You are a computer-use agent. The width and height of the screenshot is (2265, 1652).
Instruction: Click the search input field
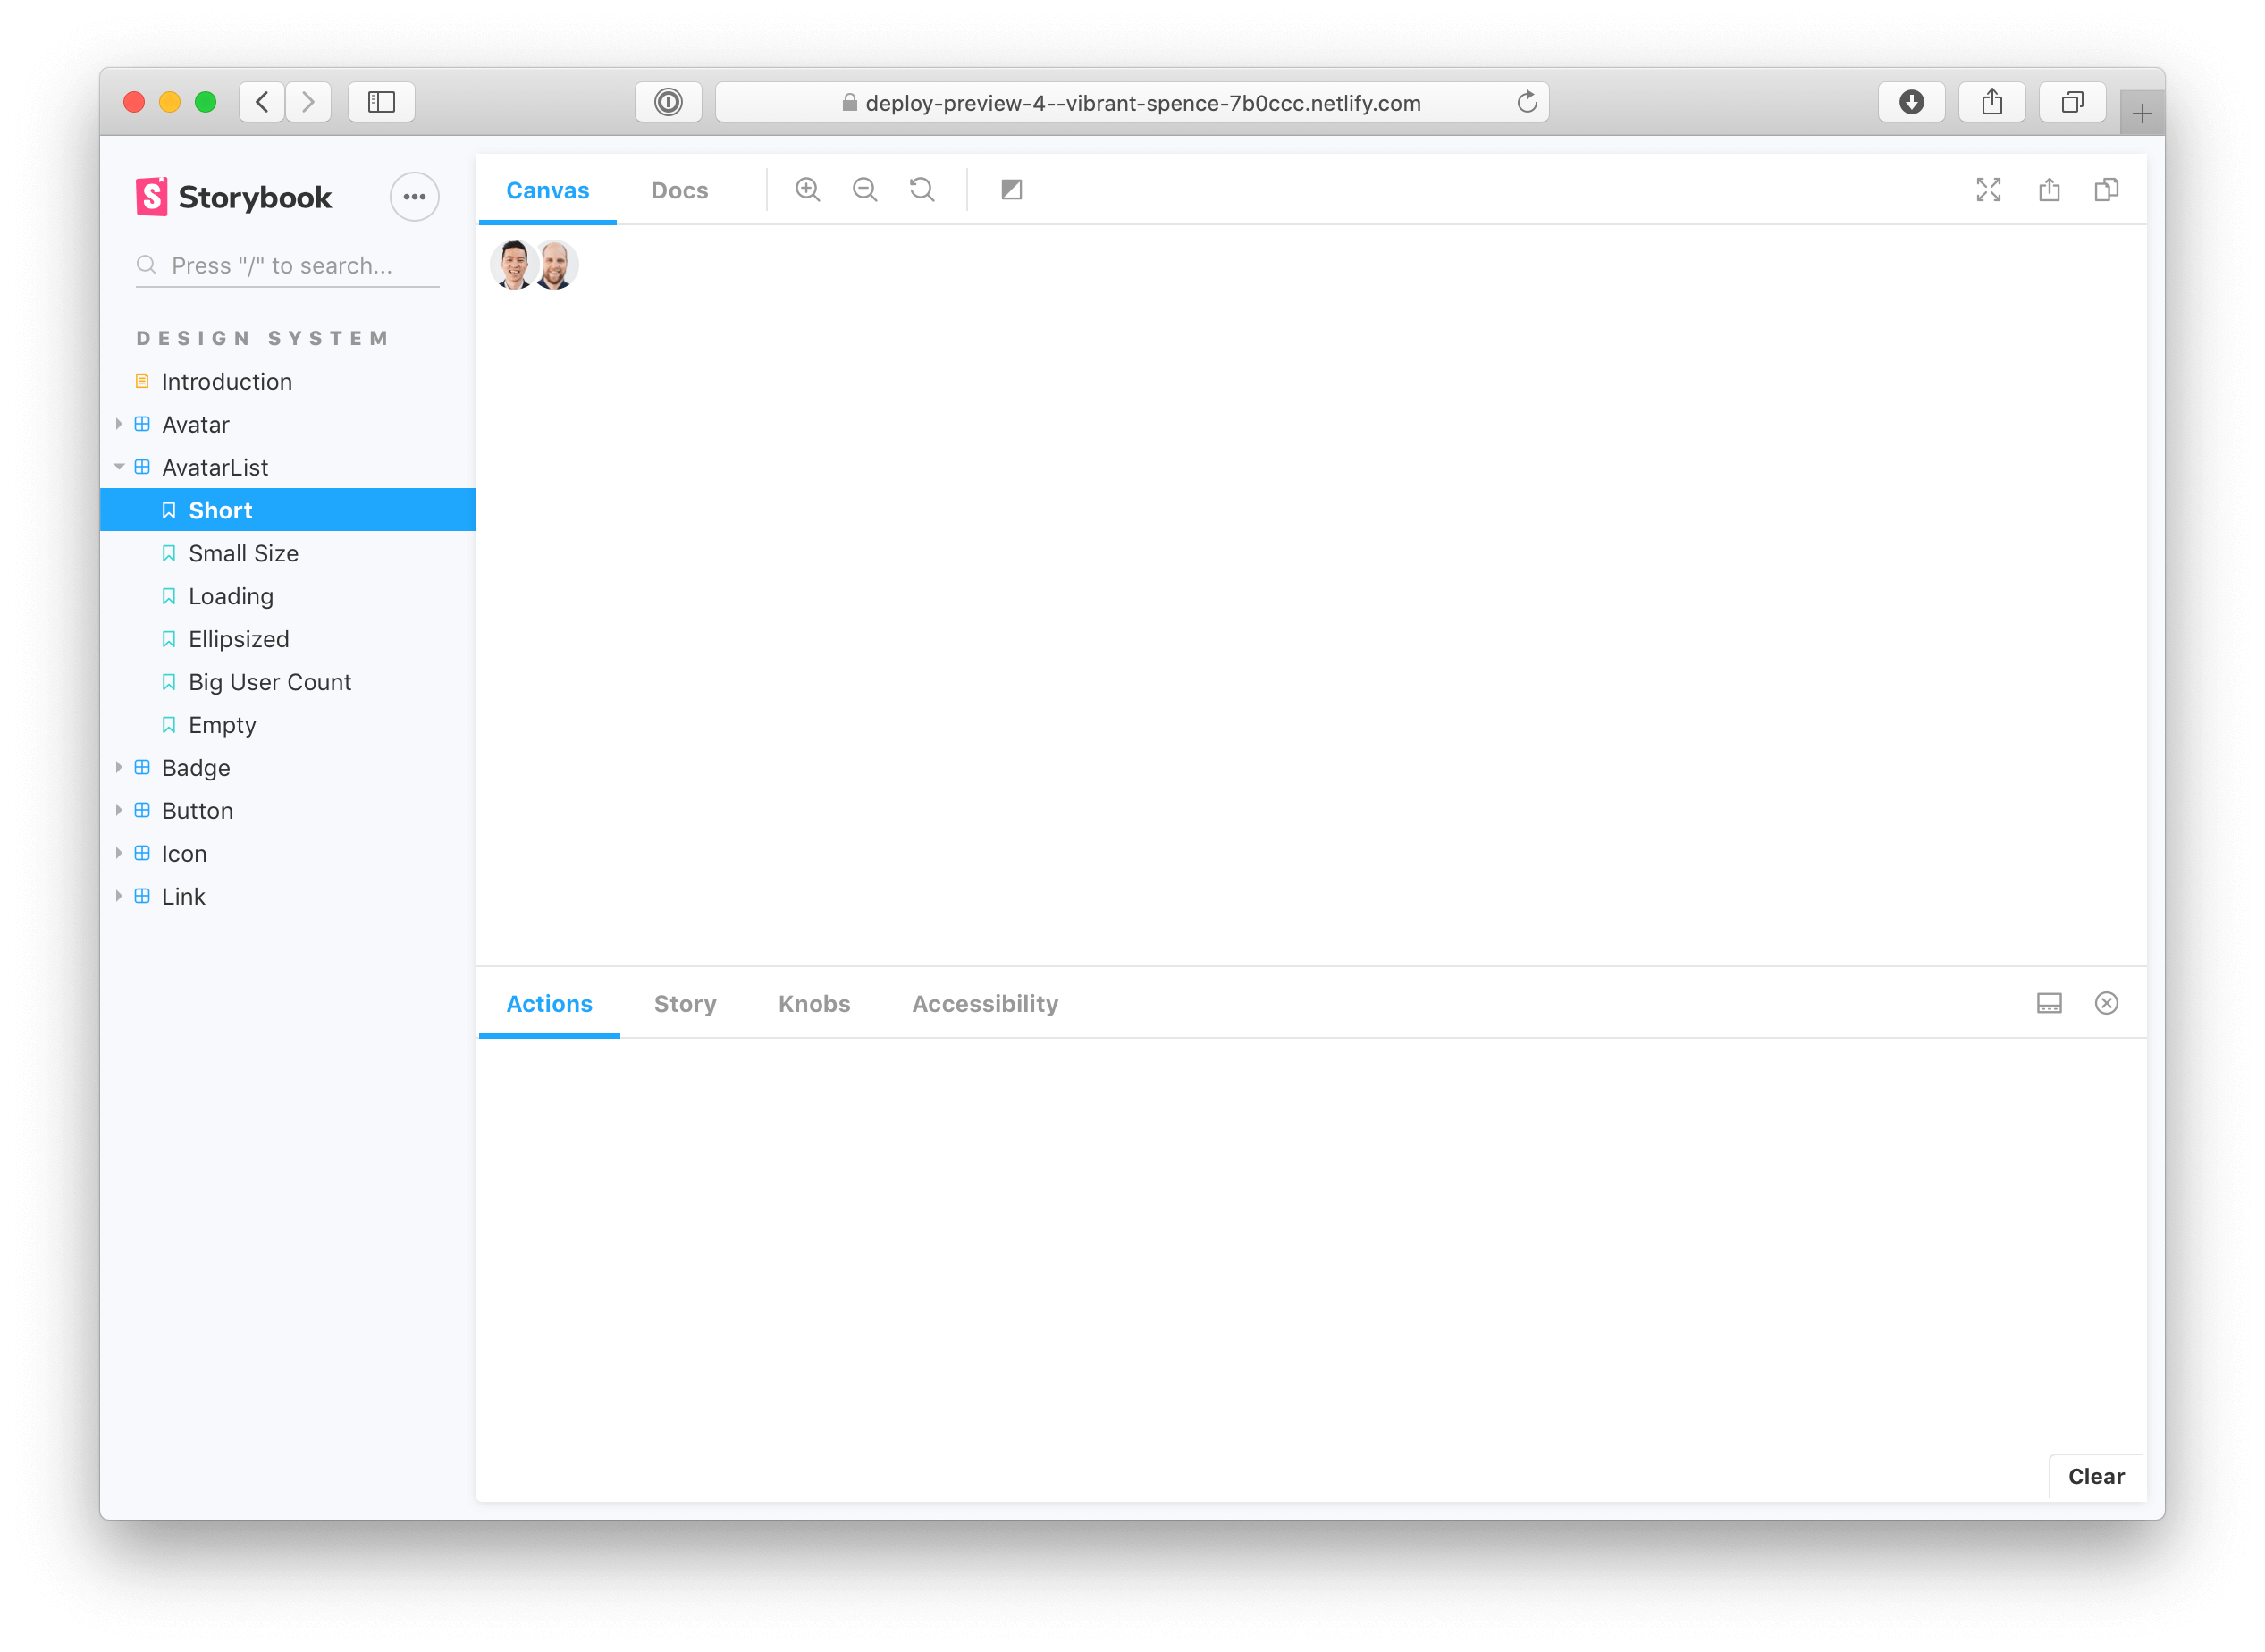289,264
